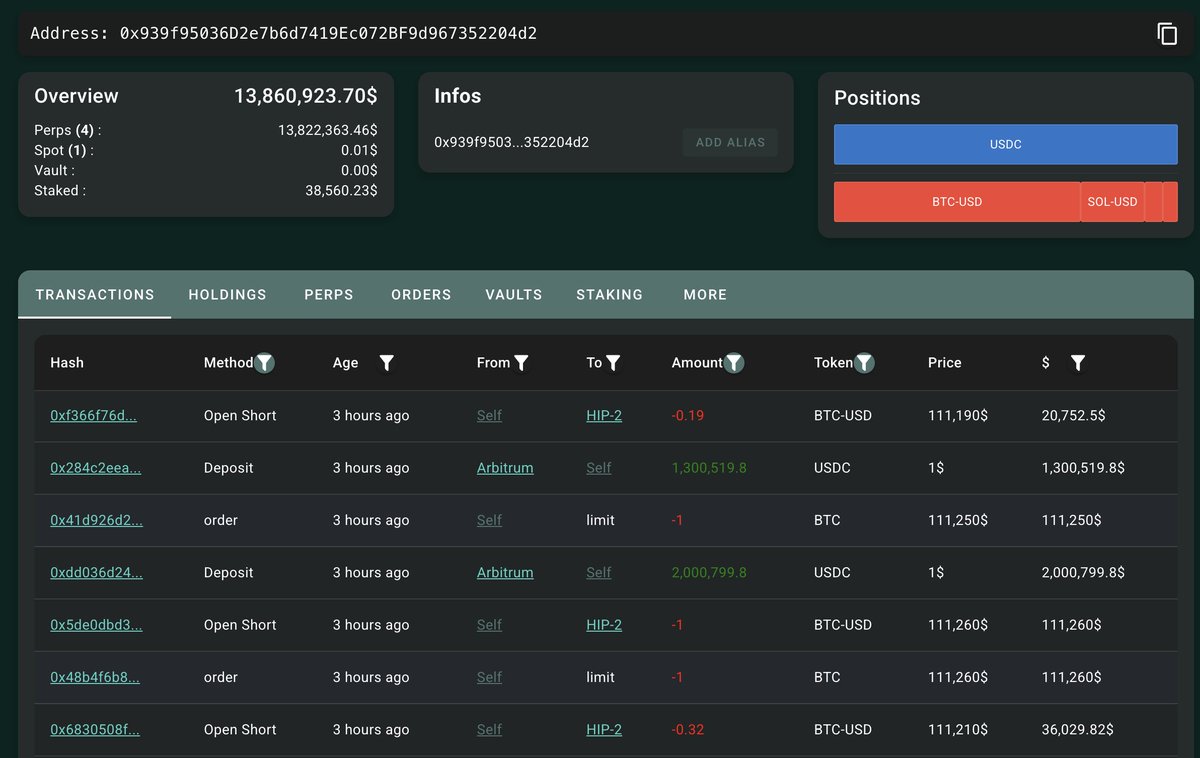Open HIP-2 link in the 0x5de0dbd3 row

point(604,625)
